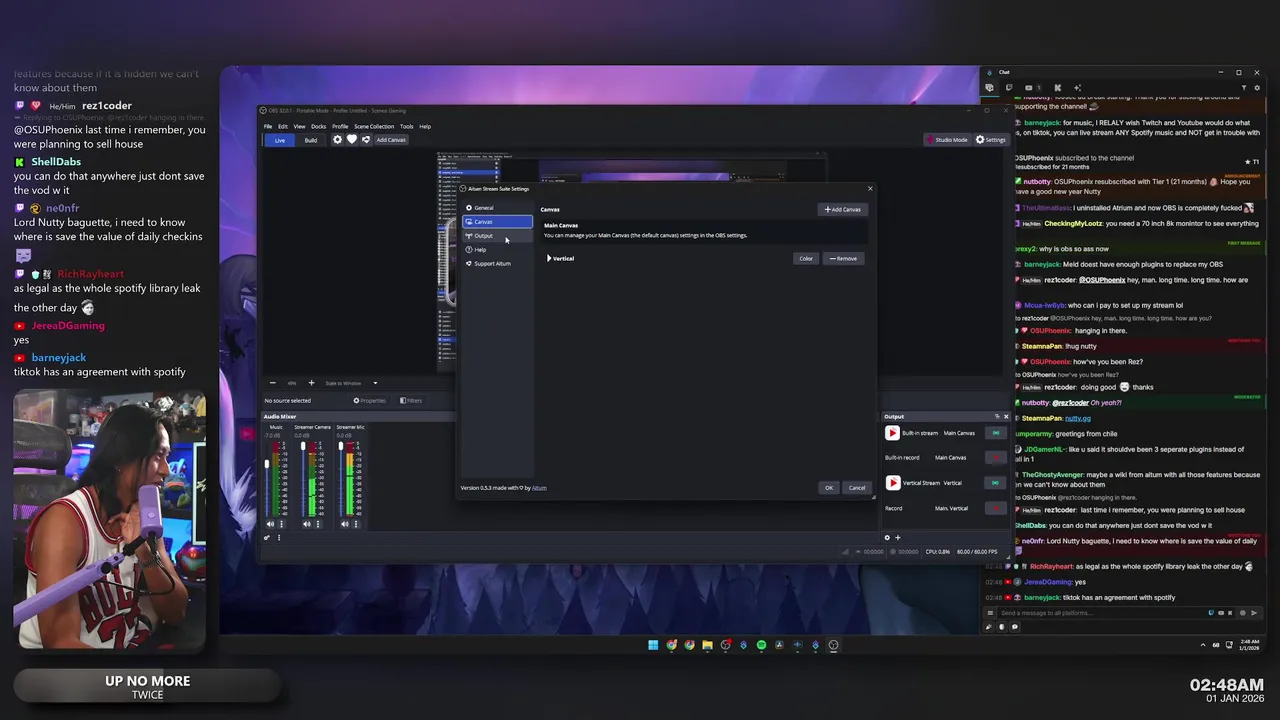Click Add Canvas in the OBS toolbar
The image size is (1280, 720).
tap(391, 140)
